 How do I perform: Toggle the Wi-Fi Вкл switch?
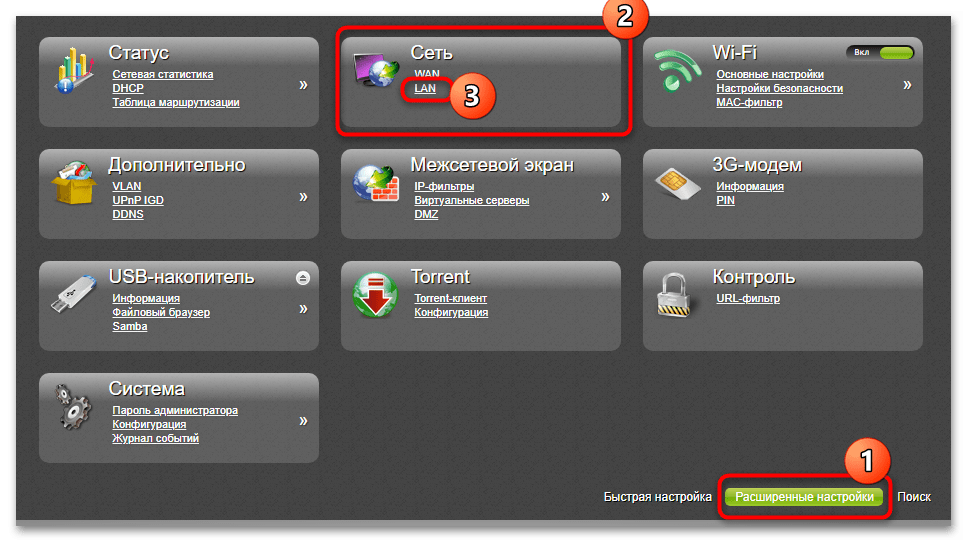(880, 53)
